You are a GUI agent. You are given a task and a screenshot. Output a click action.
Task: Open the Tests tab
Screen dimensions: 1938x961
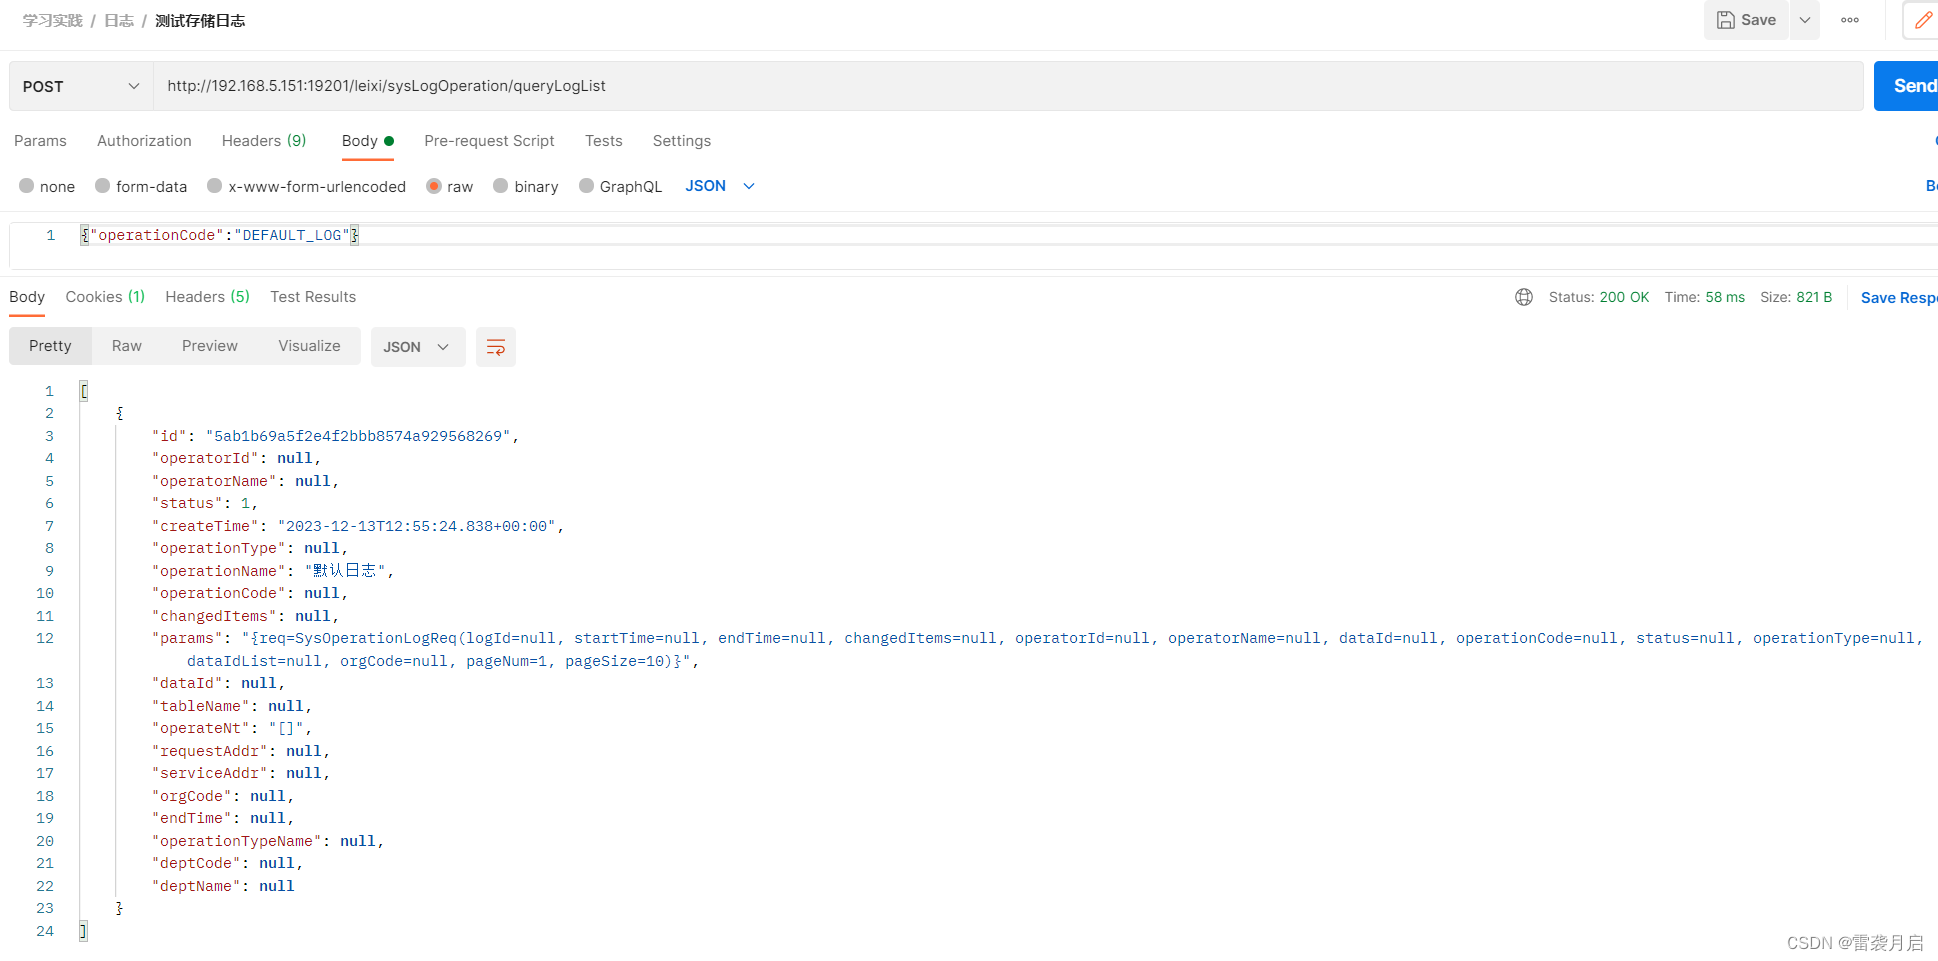tap(603, 141)
